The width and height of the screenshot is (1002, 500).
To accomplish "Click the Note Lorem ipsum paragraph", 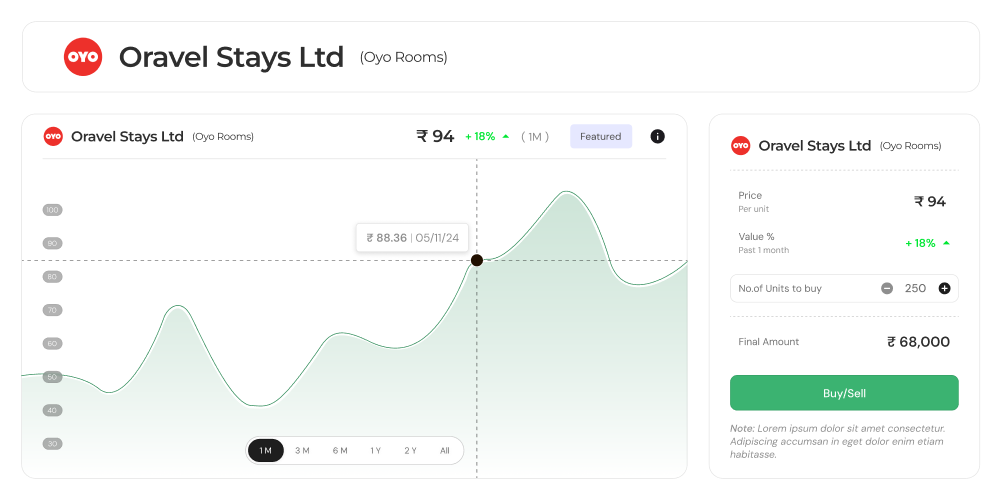I will (837, 441).
